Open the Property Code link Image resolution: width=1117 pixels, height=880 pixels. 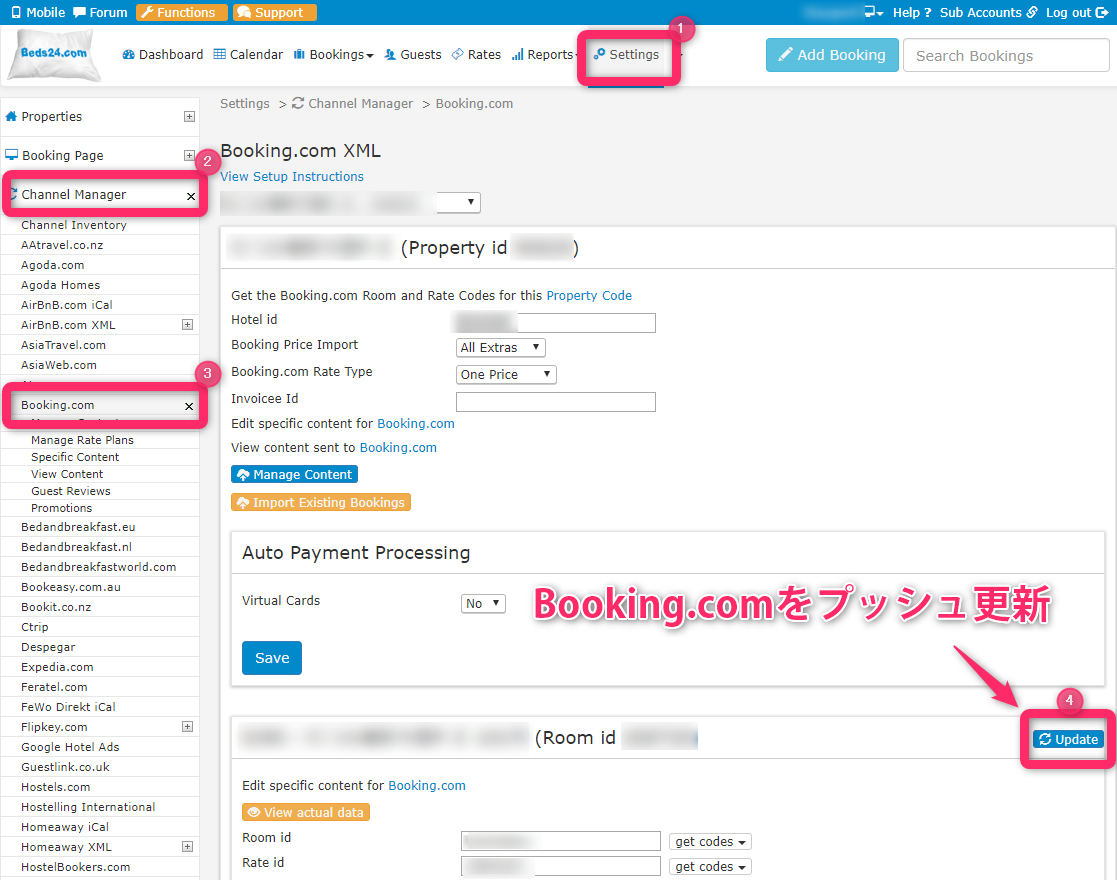(x=589, y=295)
